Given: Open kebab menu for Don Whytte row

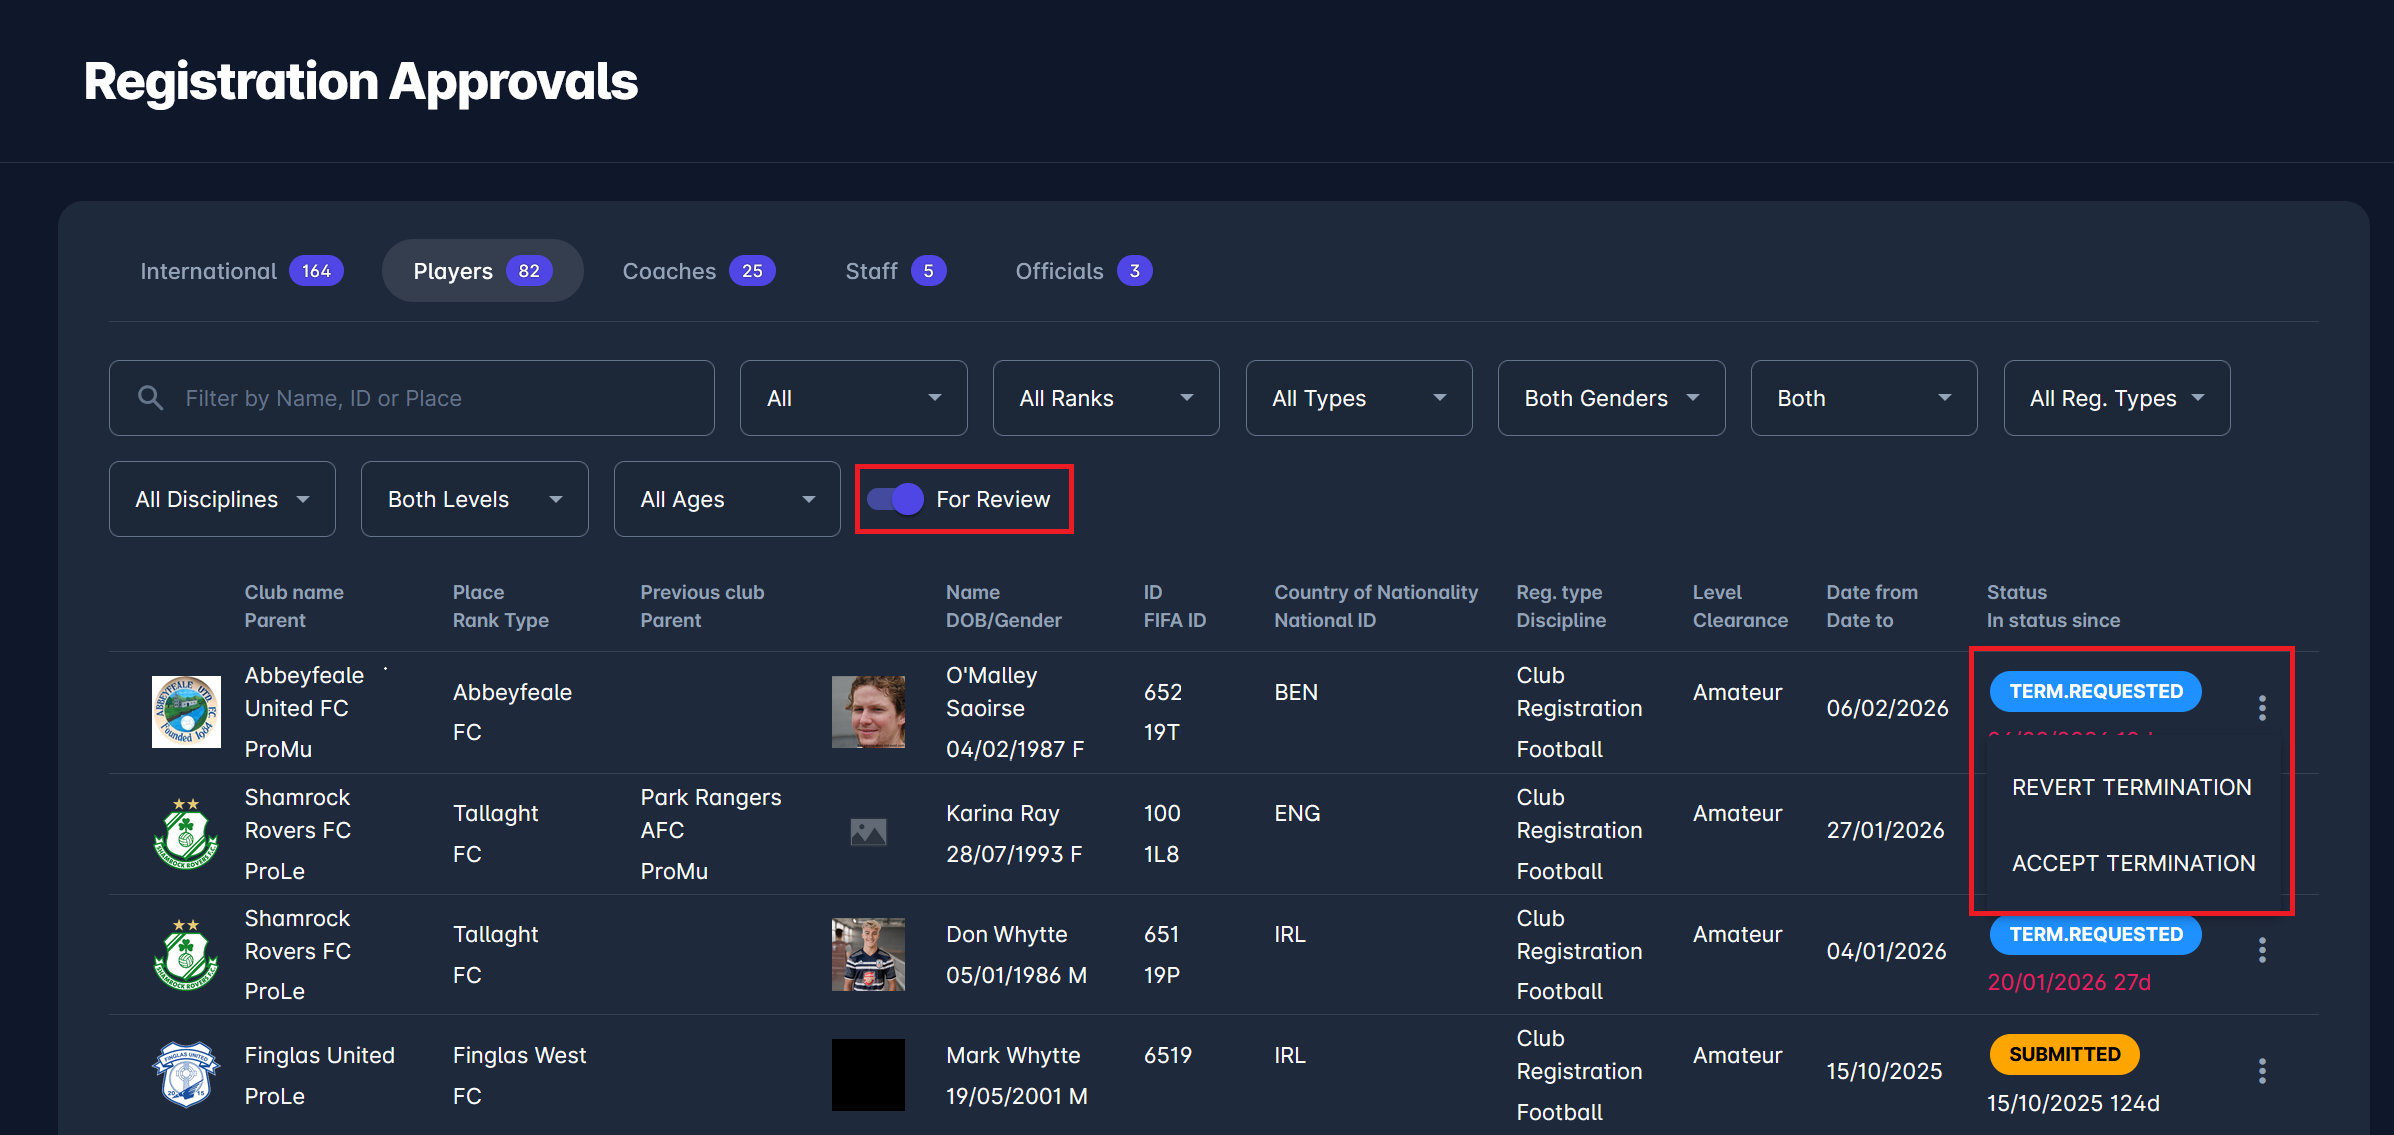Looking at the screenshot, I should [x=2261, y=950].
